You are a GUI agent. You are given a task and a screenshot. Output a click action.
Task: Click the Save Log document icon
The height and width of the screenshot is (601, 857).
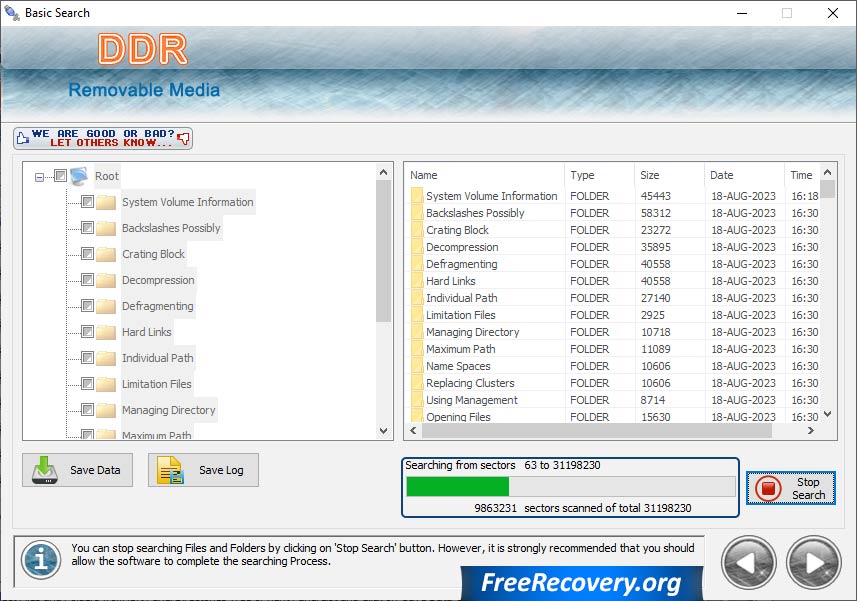pos(170,470)
